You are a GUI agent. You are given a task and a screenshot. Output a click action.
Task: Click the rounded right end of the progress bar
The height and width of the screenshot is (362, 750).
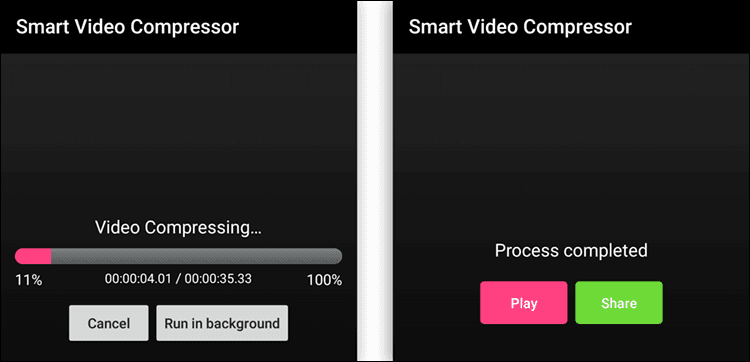point(337,256)
